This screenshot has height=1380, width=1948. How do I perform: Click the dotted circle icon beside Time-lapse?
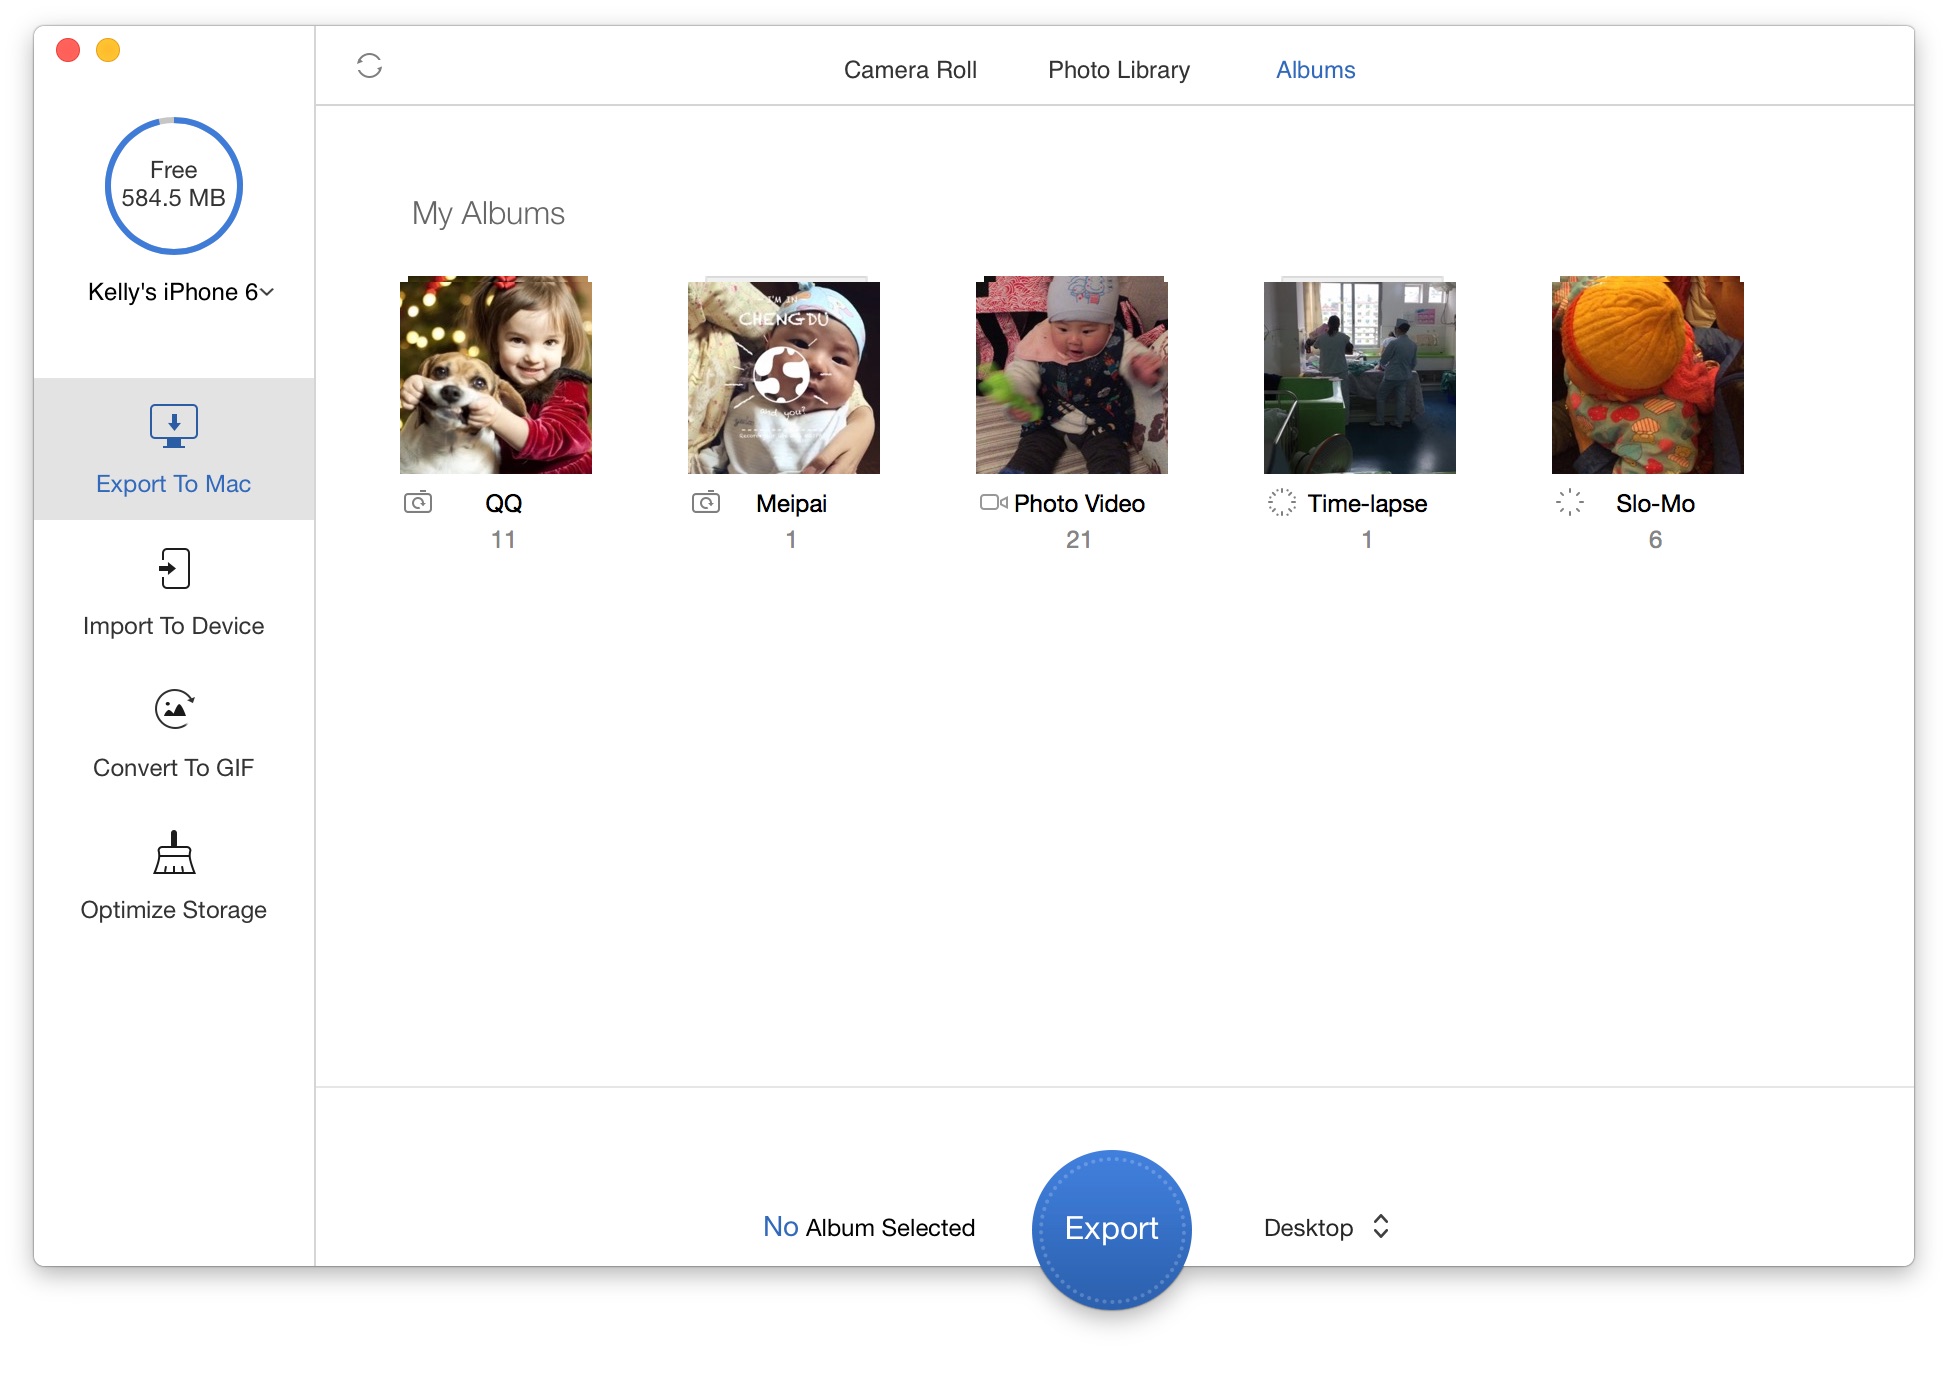(x=1282, y=502)
